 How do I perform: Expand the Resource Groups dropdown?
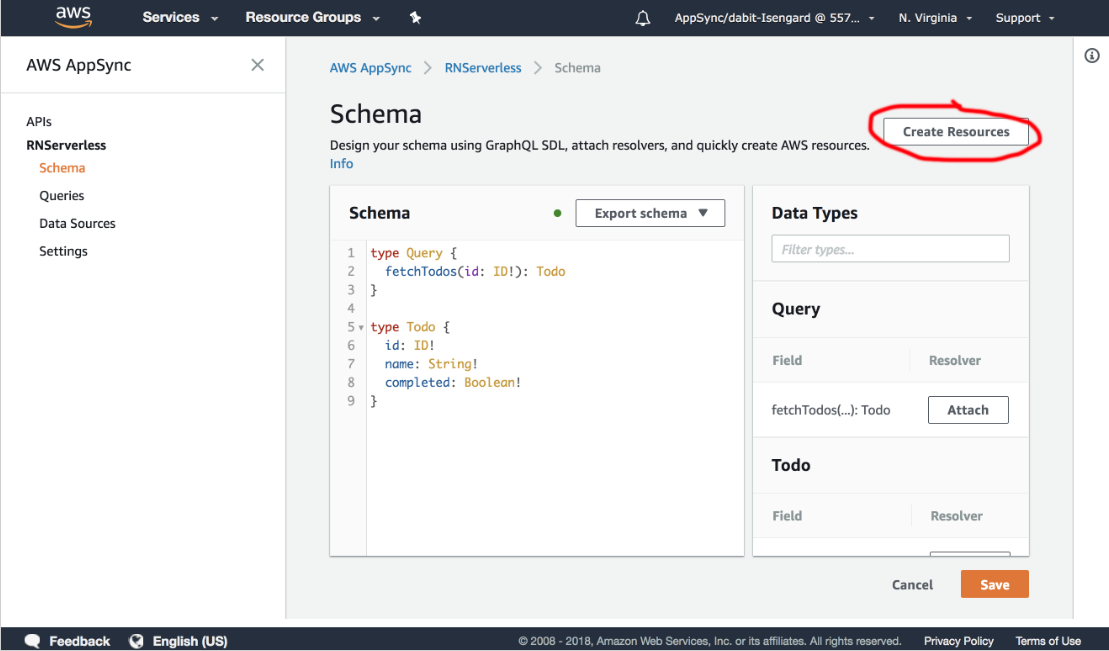(312, 18)
